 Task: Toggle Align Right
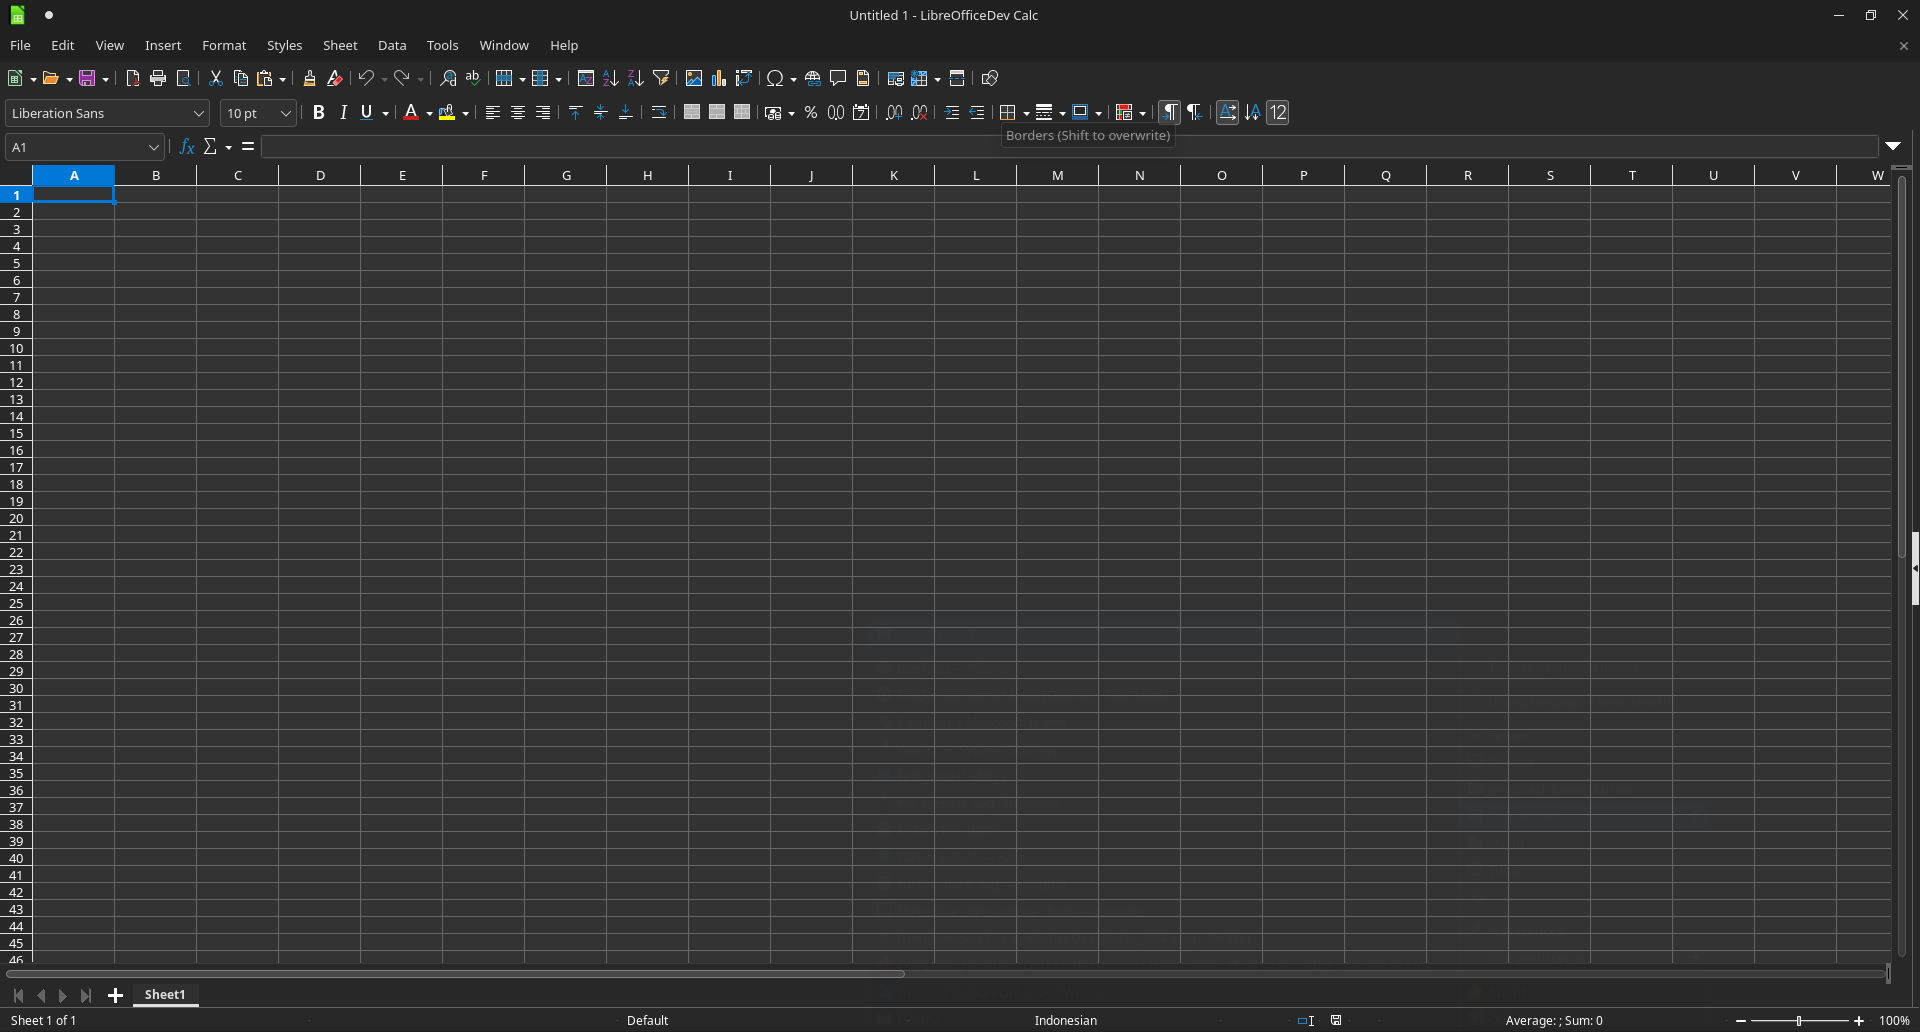pos(542,112)
